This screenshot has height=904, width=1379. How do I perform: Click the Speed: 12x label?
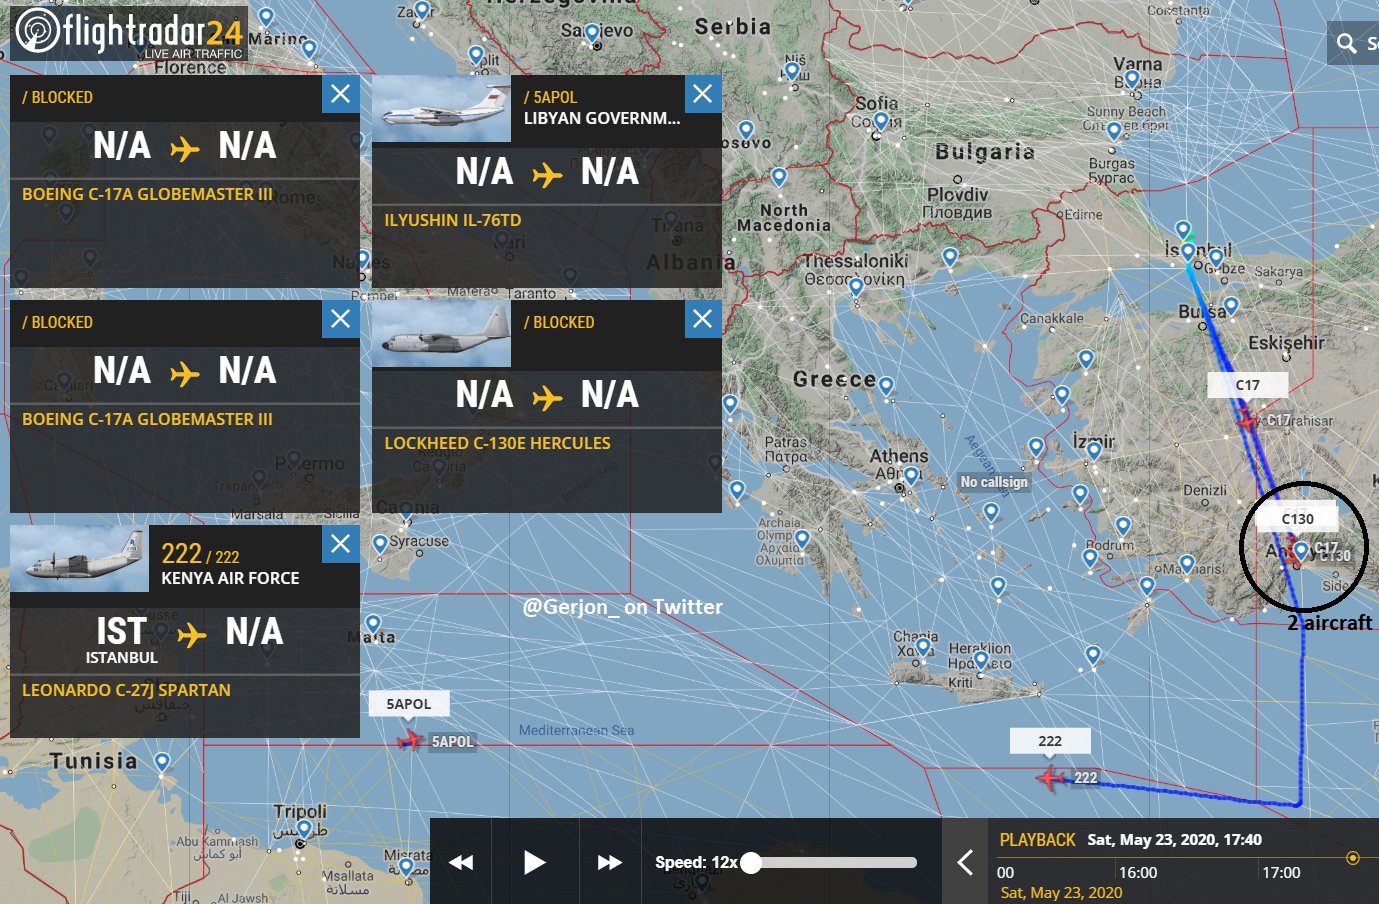click(x=696, y=862)
